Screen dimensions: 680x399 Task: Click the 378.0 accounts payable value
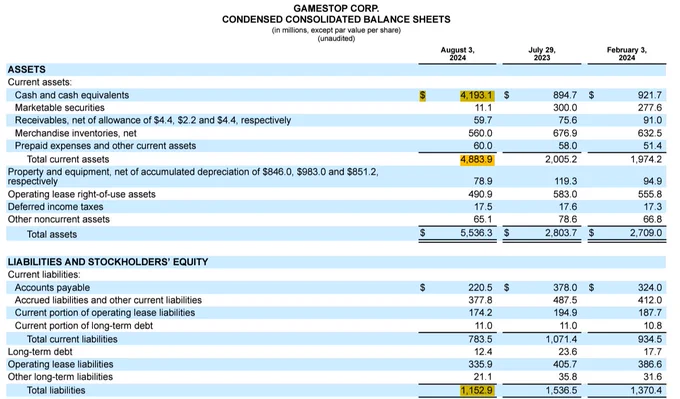click(x=565, y=288)
